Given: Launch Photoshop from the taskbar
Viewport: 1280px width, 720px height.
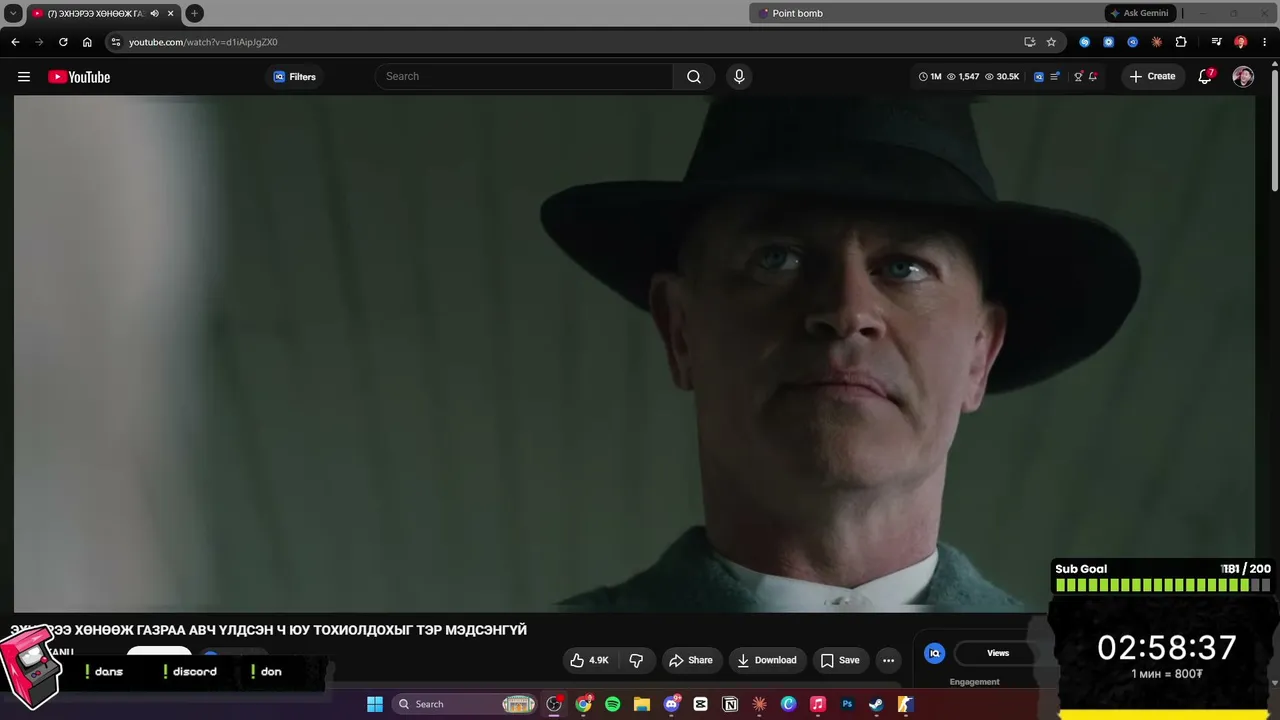Looking at the screenshot, I should pyautogui.click(x=847, y=704).
